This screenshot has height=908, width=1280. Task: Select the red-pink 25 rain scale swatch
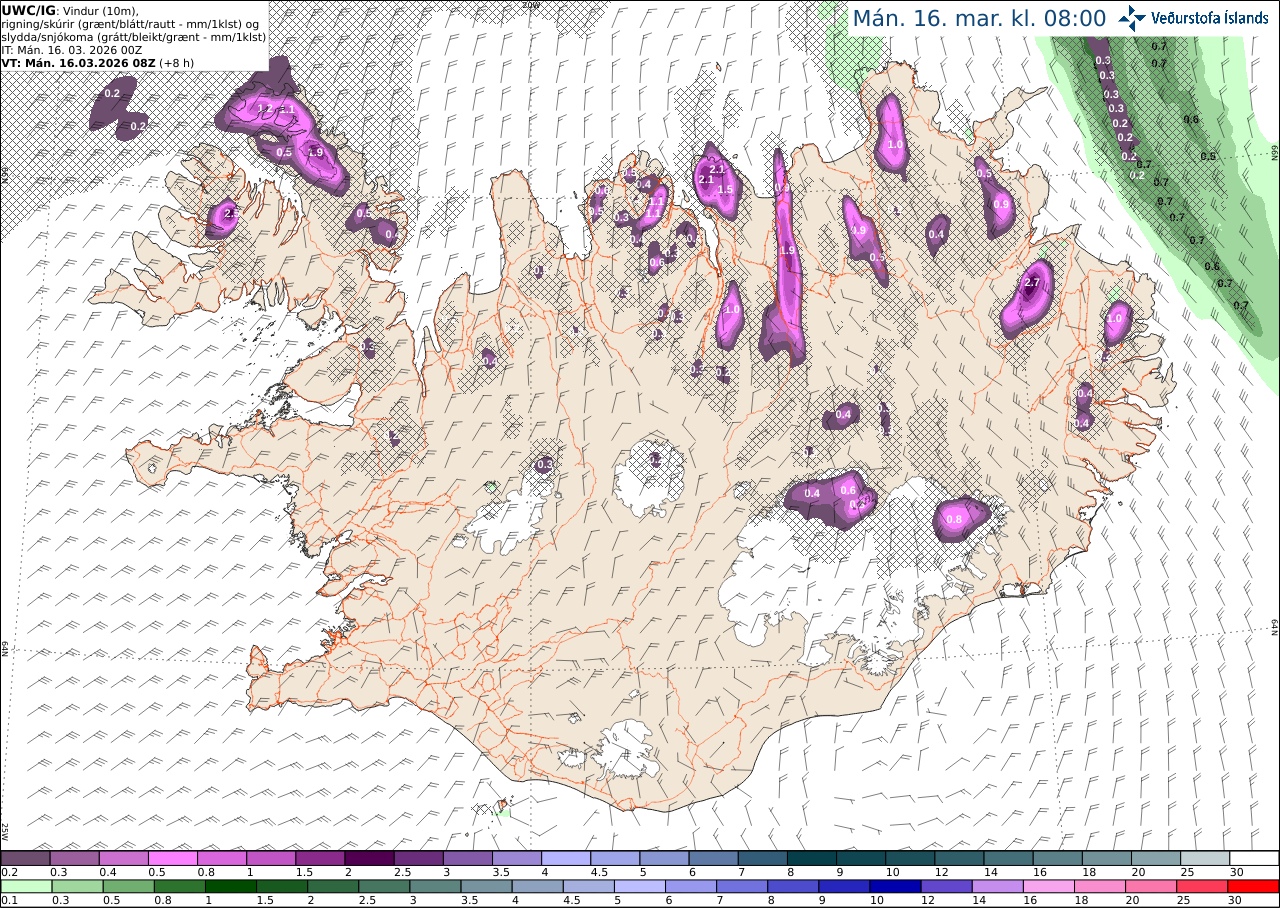[x=1205, y=886]
